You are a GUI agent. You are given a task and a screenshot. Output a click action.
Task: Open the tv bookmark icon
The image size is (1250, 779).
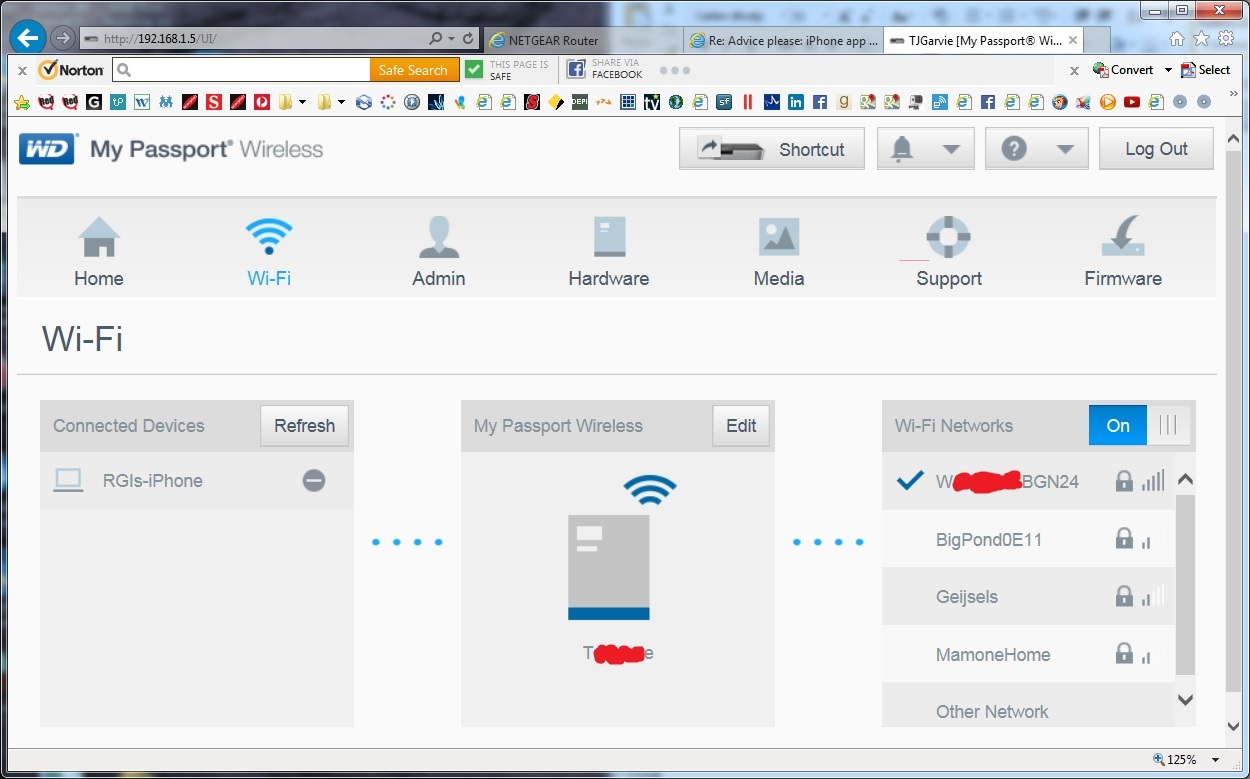point(652,102)
